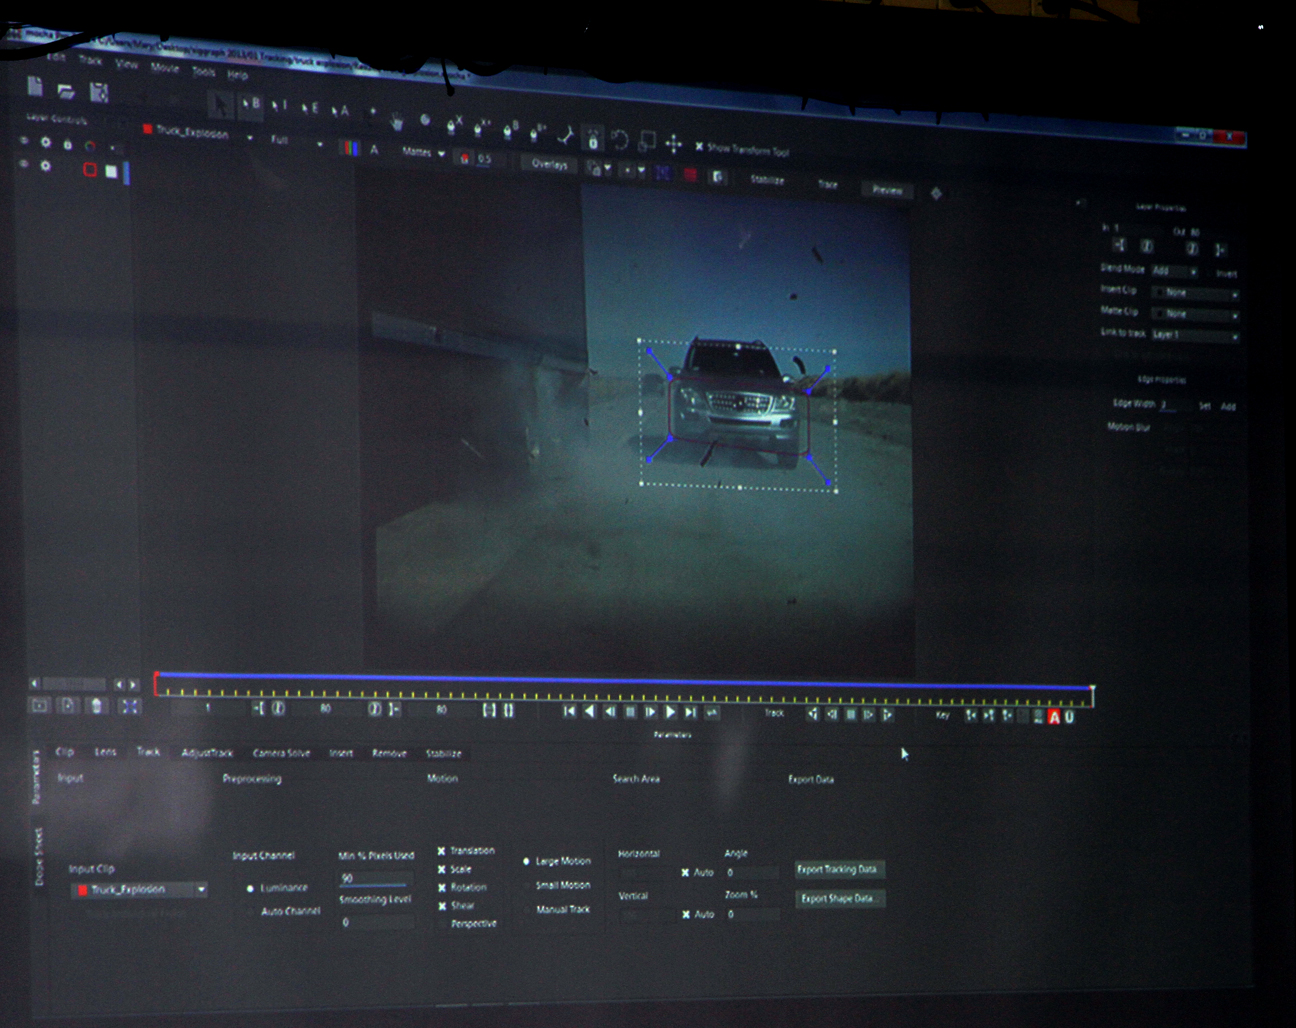Click the open project folder icon
Viewport: 1296px width, 1028px height.
click(66, 91)
